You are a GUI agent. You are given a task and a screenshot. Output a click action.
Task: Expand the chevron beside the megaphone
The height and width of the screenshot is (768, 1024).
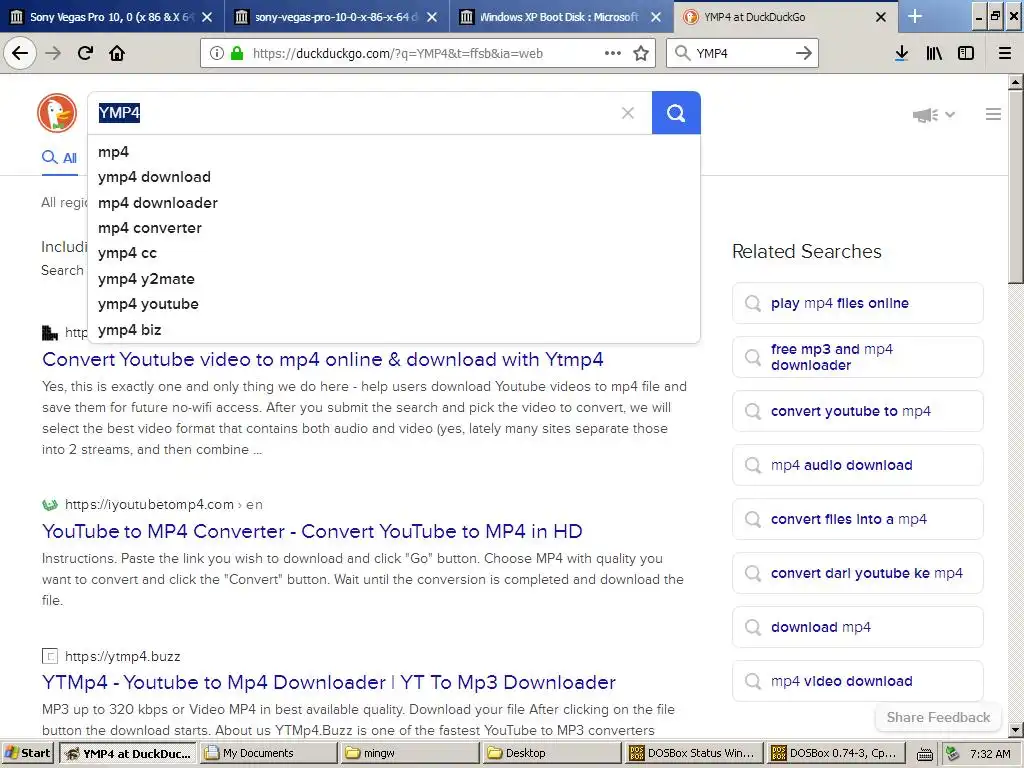[950, 115]
